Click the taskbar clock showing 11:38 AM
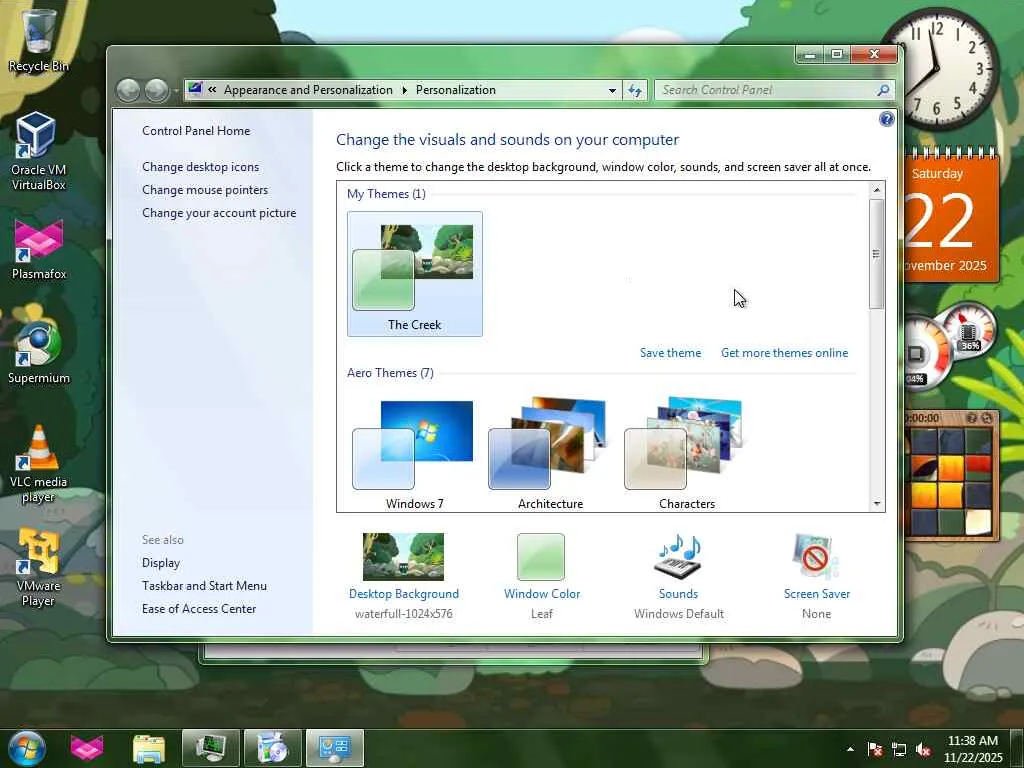 (x=972, y=749)
